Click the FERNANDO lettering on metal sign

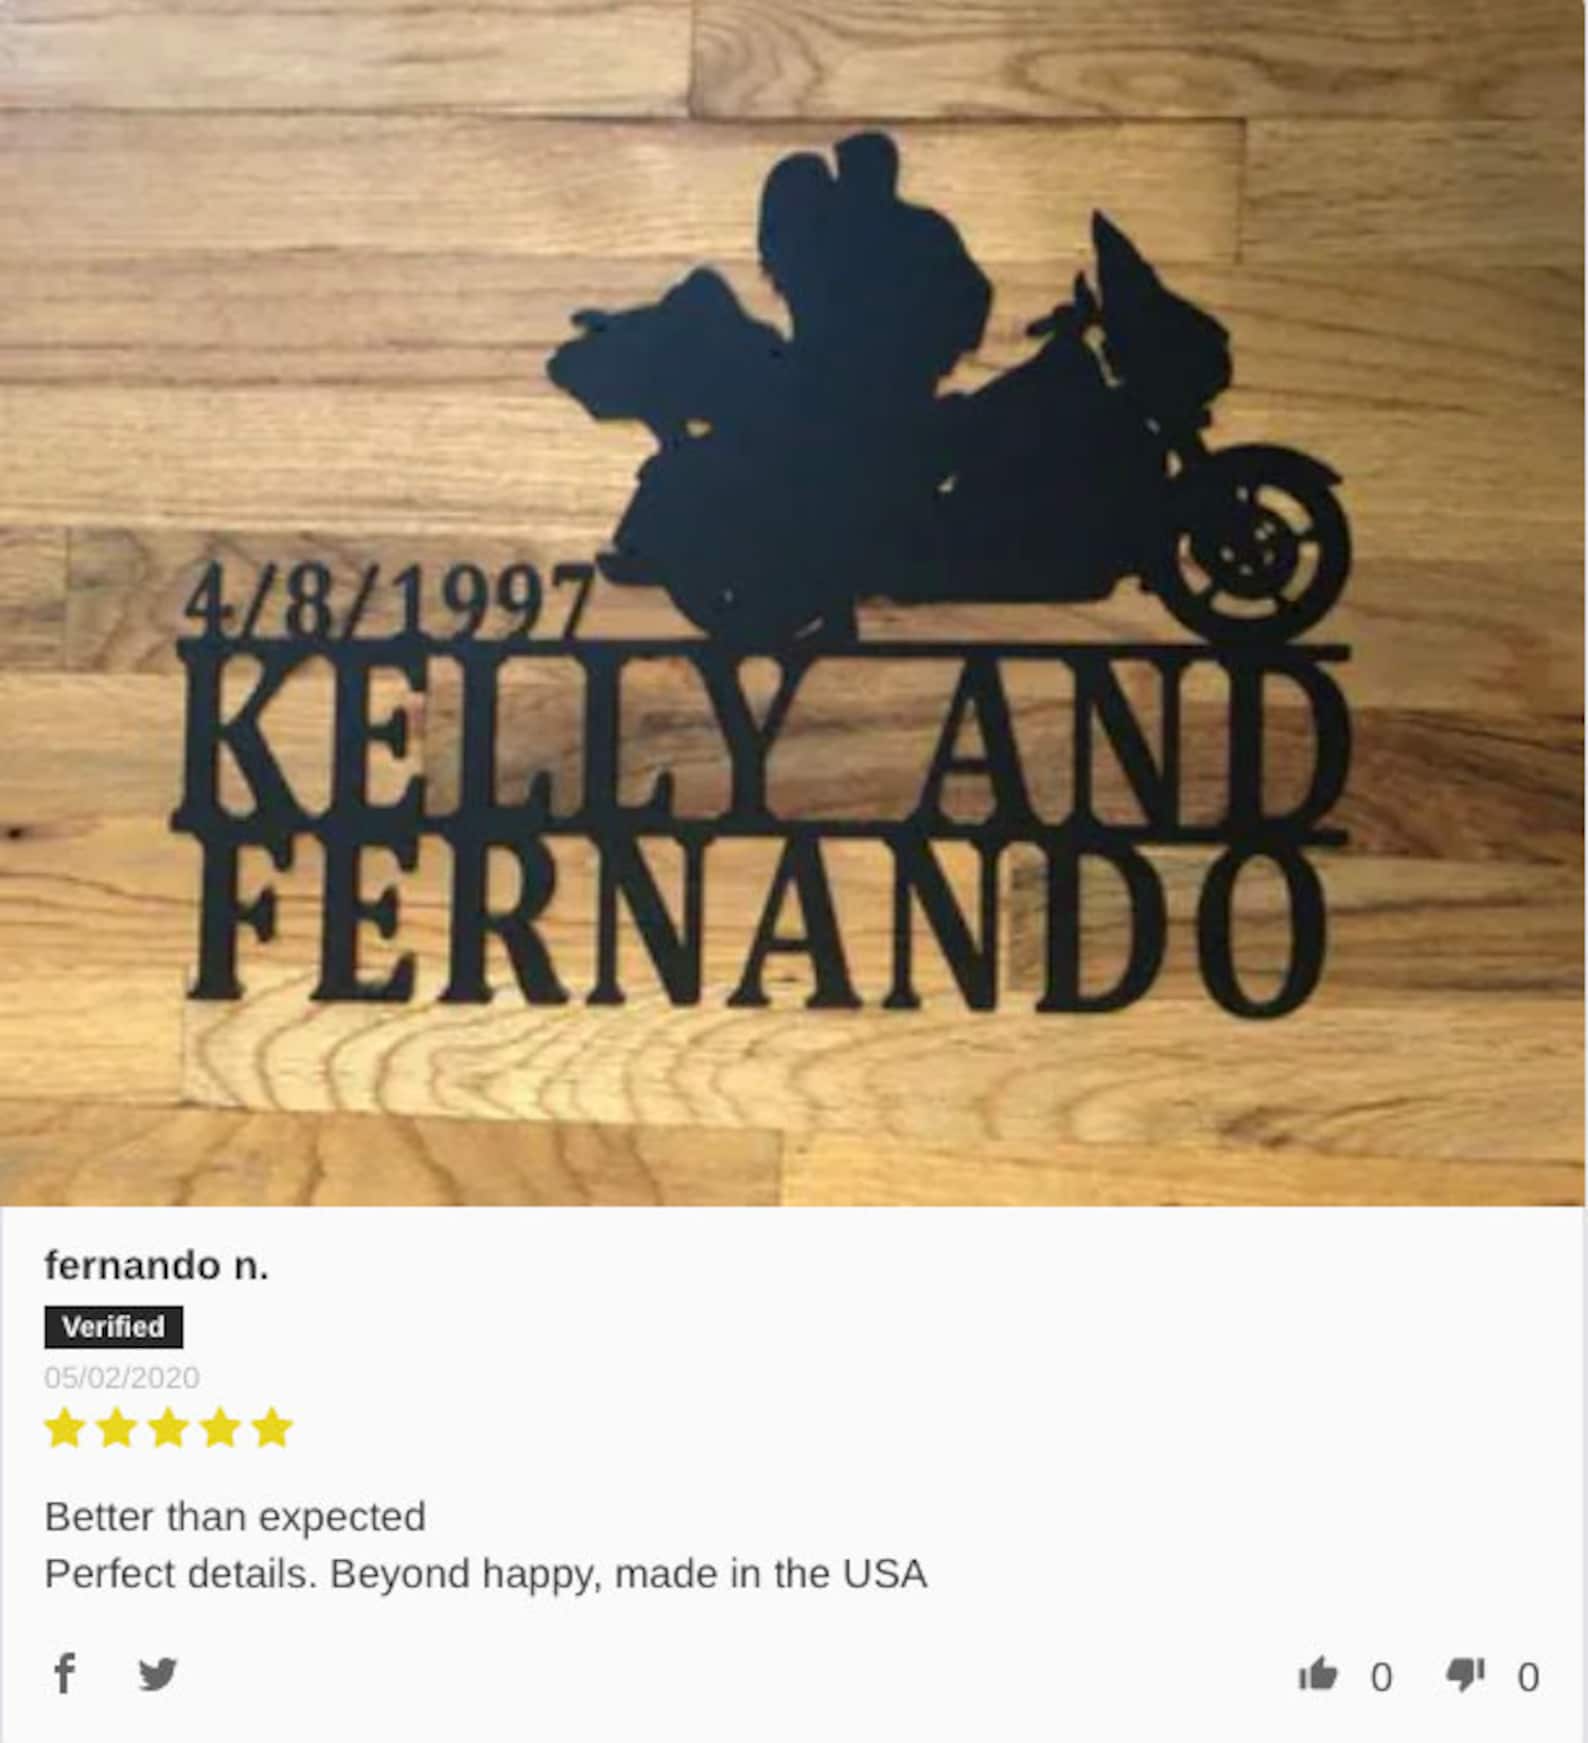point(760,922)
